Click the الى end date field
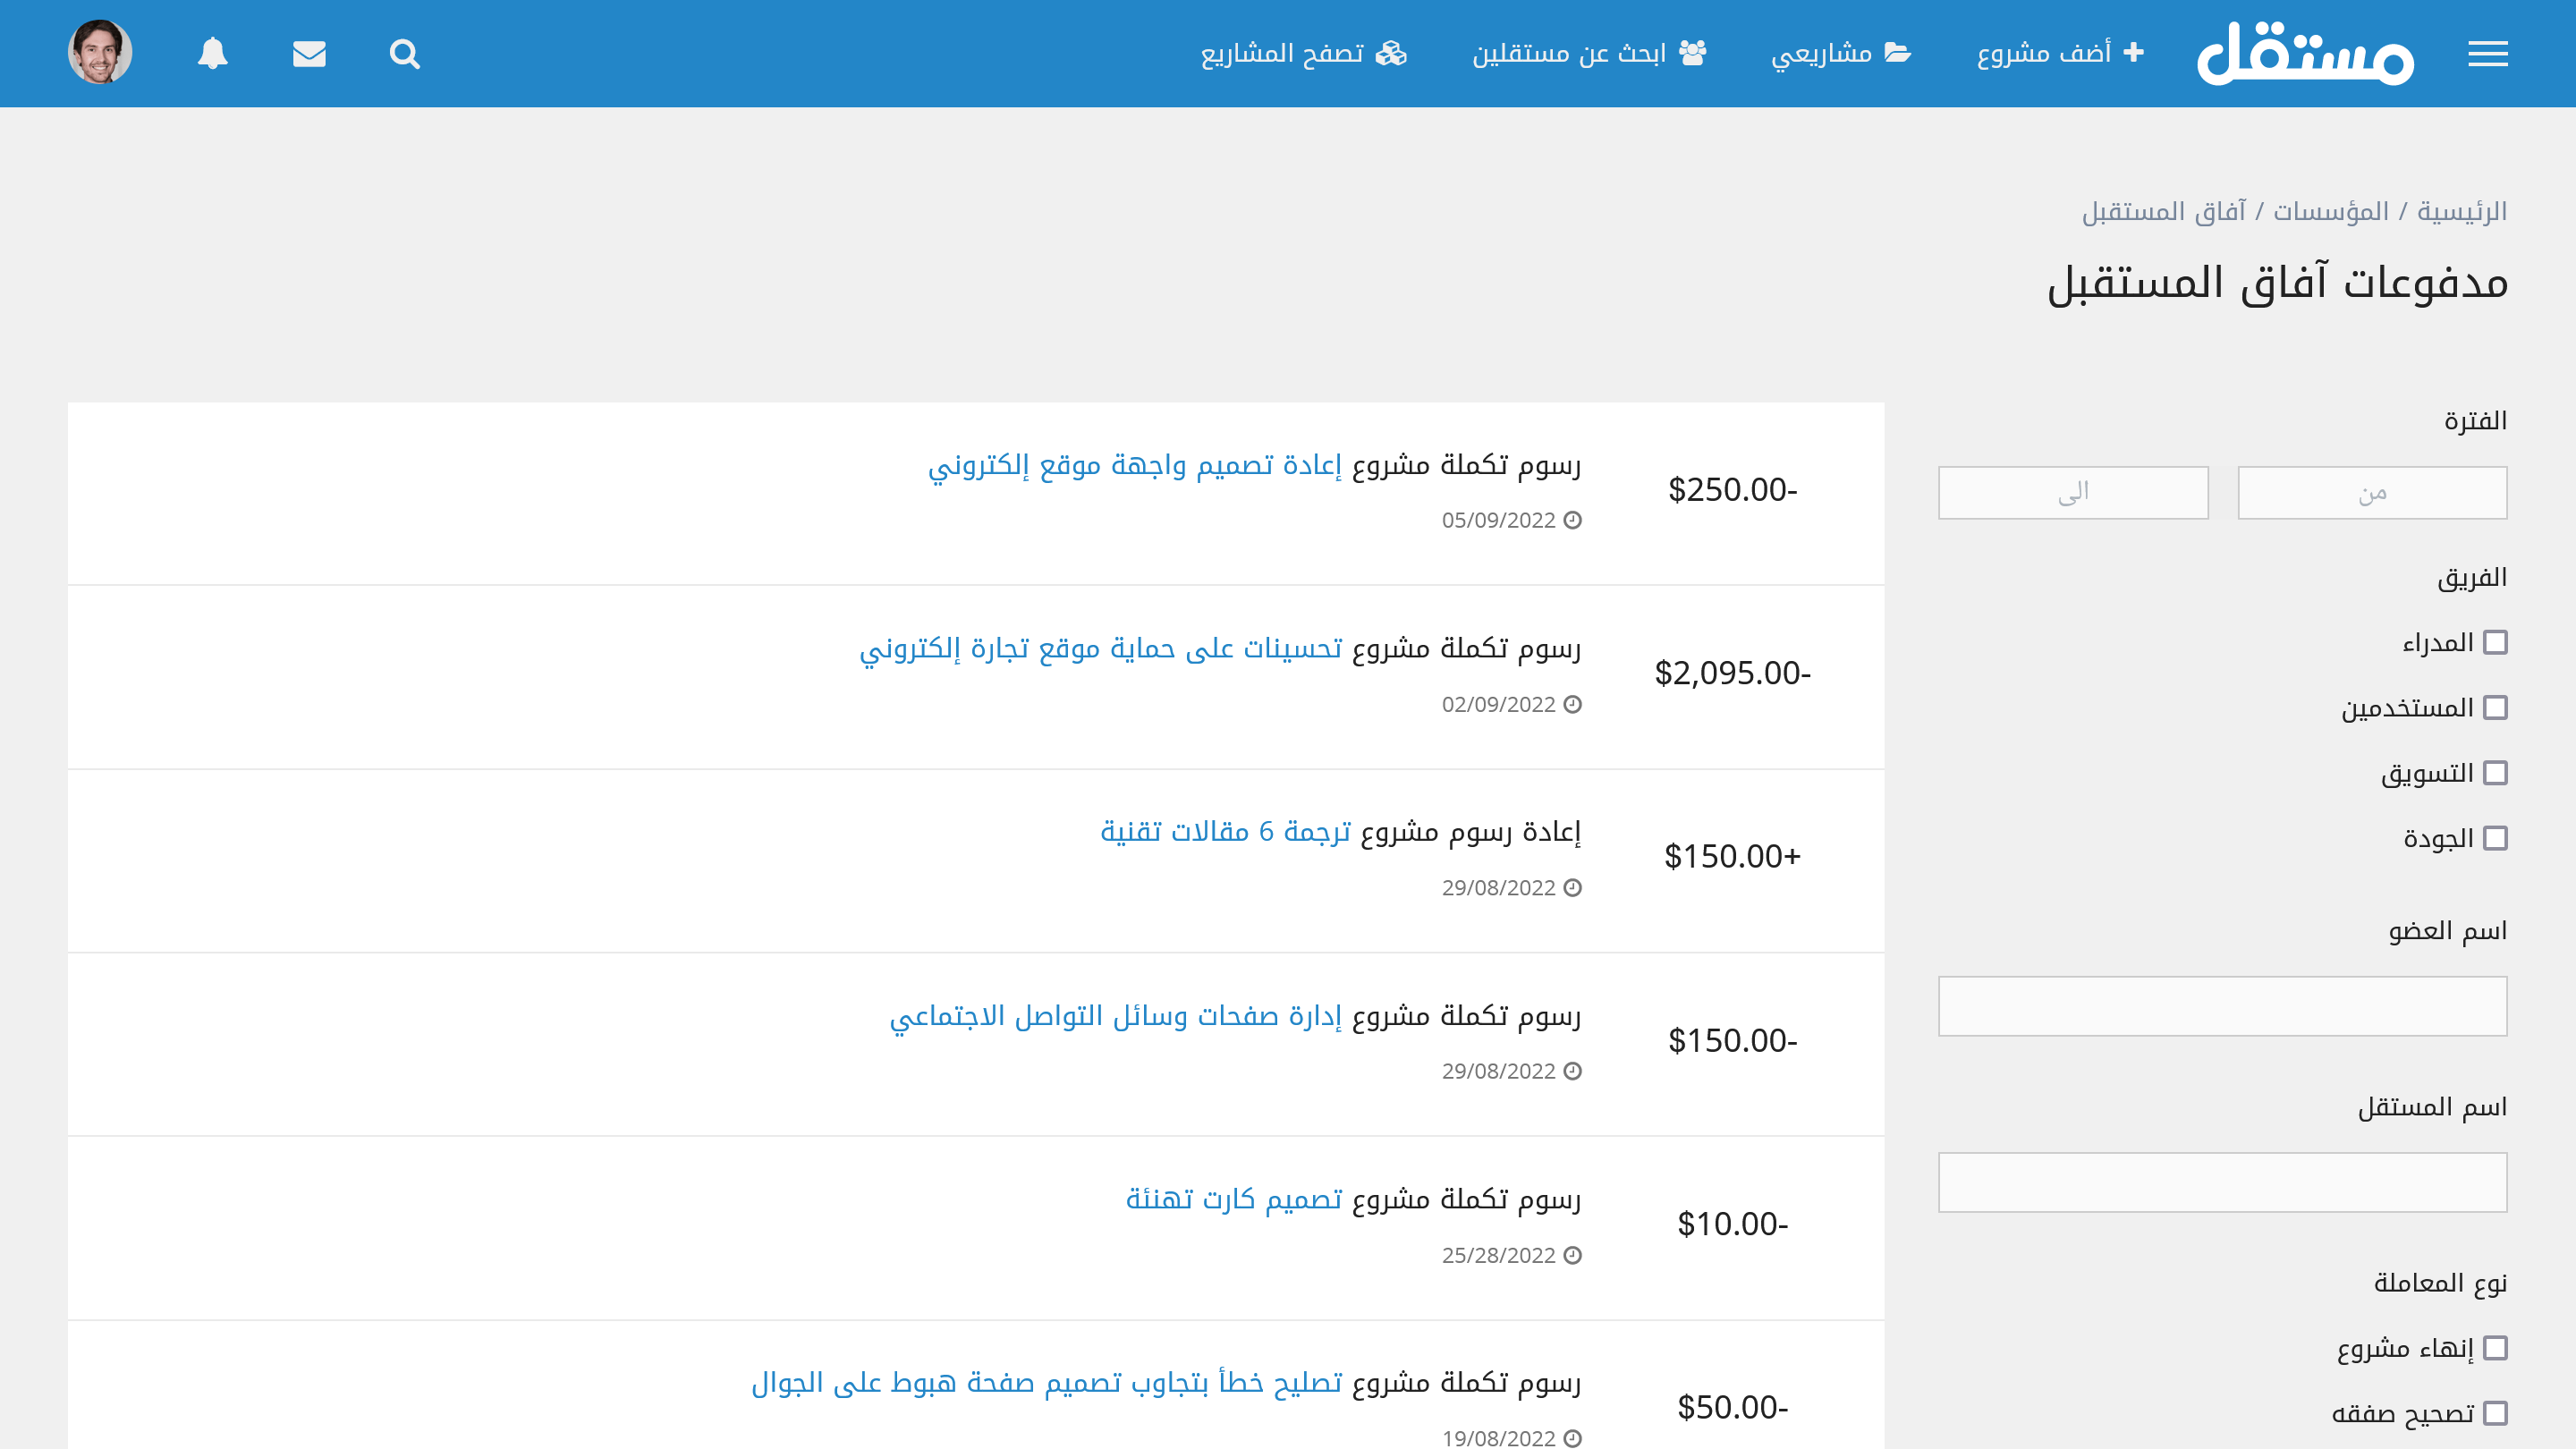The width and height of the screenshot is (2576, 1449). [2072, 492]
